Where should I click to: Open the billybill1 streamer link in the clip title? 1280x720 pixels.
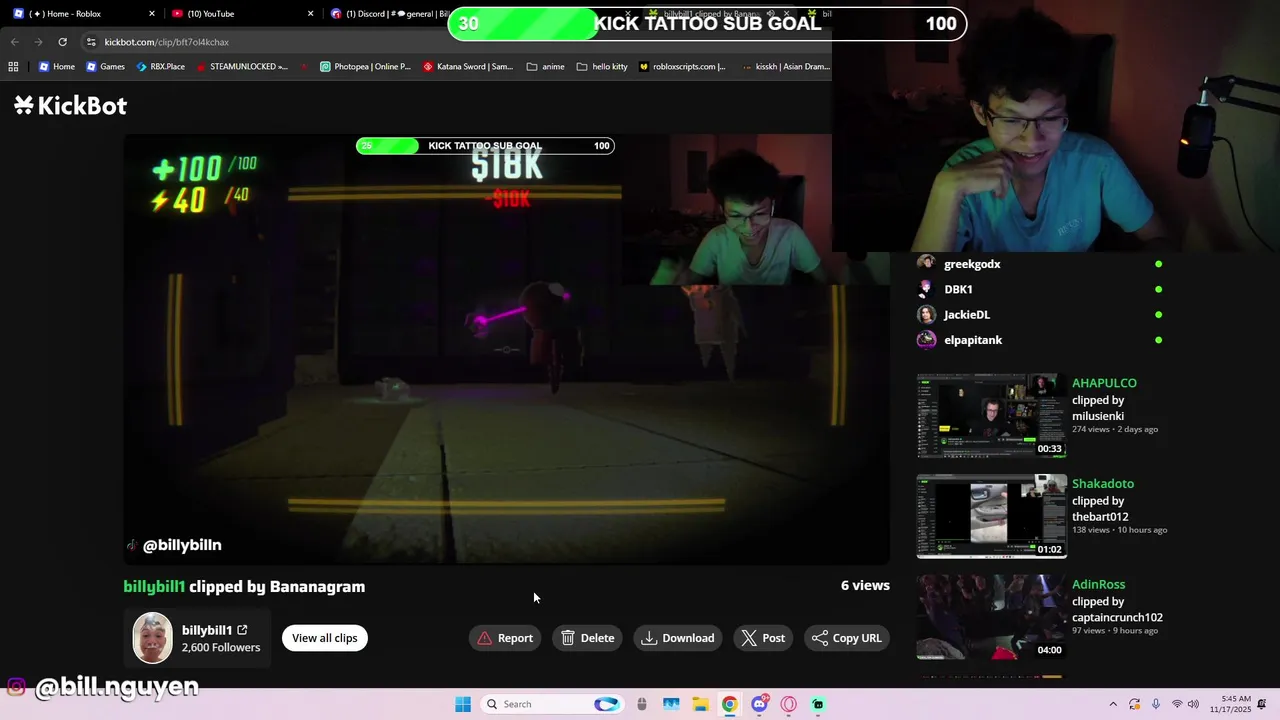click(154, 587)
